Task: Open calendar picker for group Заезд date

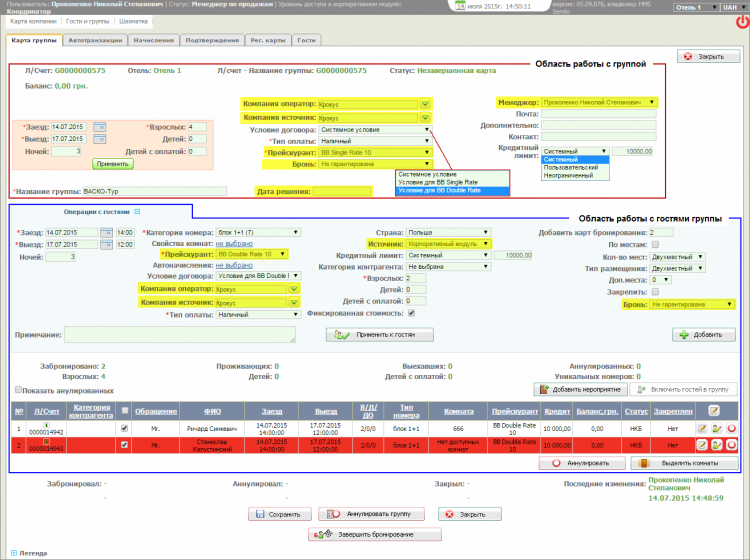Action: click(100, 126)
